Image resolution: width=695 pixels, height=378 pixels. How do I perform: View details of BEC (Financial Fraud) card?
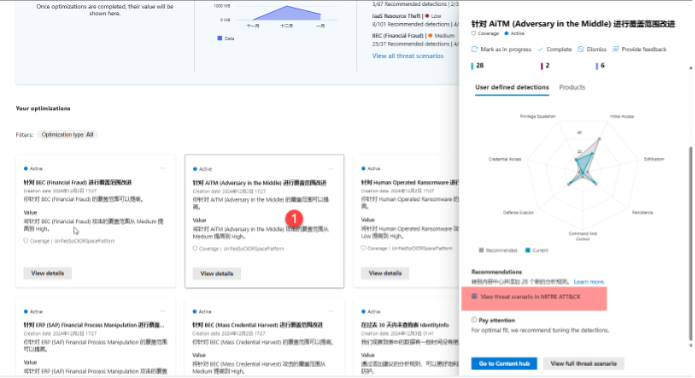click(47, 273)
